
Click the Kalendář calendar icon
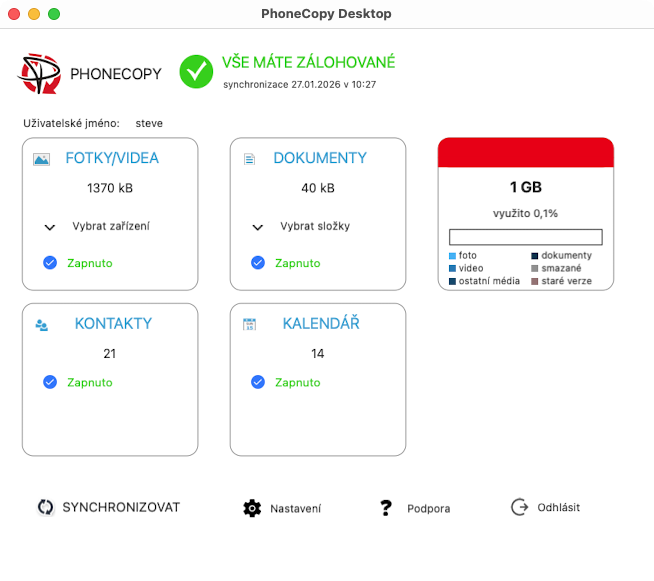(250, 325)
